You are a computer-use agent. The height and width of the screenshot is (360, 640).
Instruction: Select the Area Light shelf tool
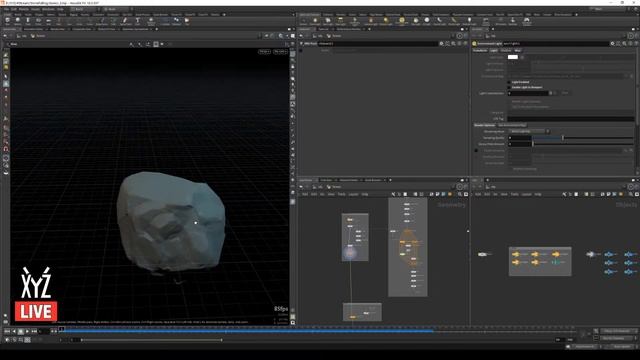point(340,21)
